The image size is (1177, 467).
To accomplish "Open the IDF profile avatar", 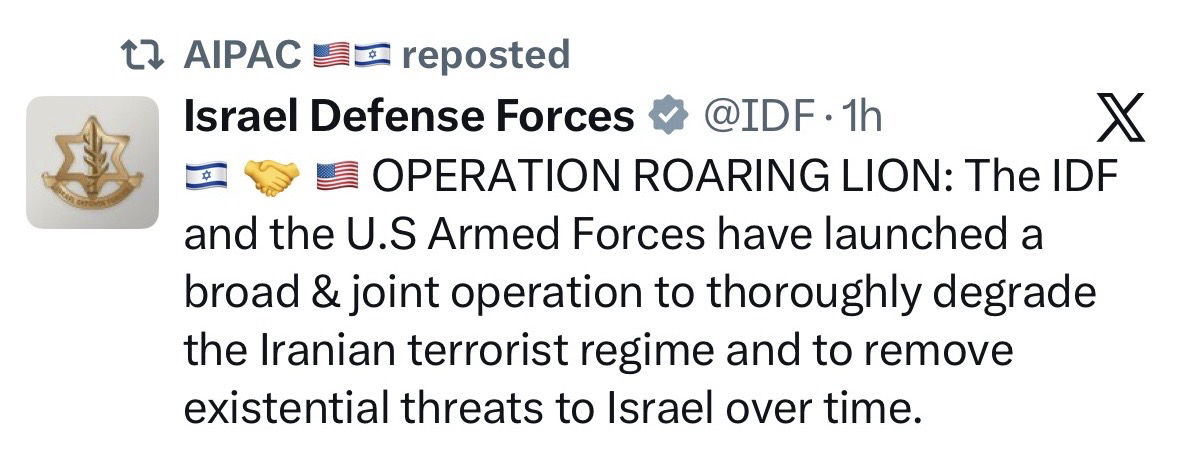I will pyautogui.click(x=92, y=163).
